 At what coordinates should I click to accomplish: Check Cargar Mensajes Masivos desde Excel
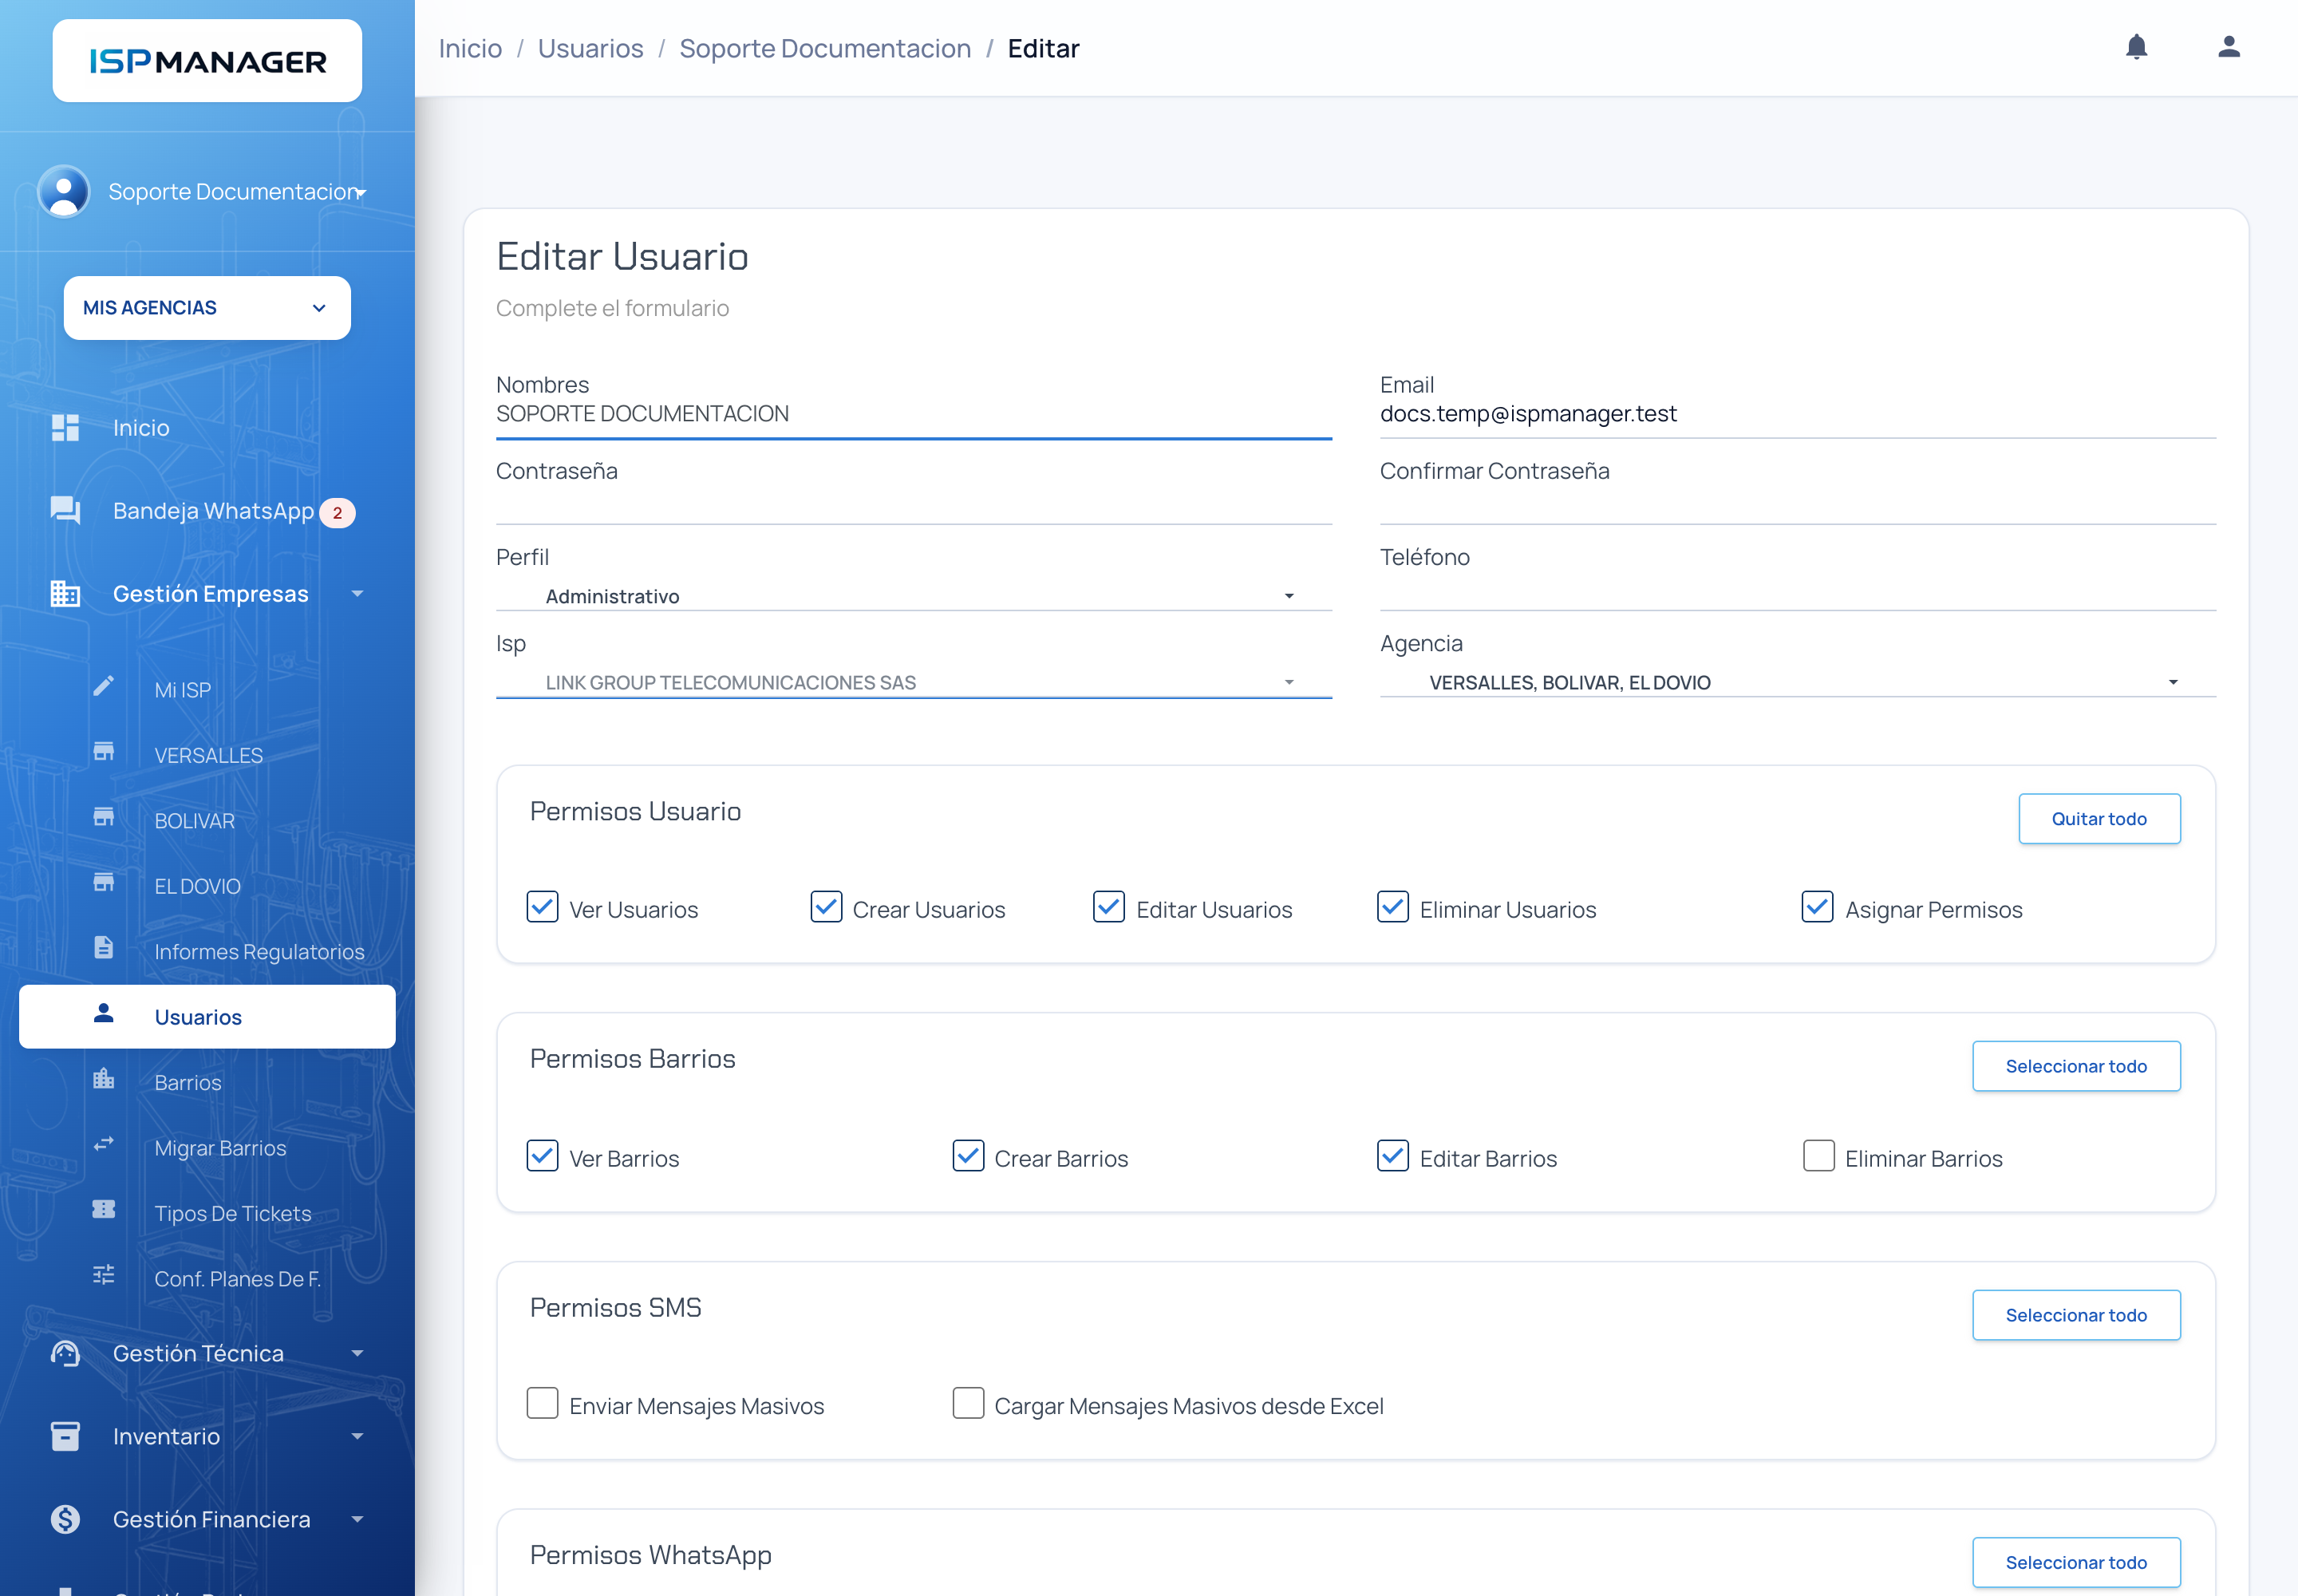click(968, 1403)
